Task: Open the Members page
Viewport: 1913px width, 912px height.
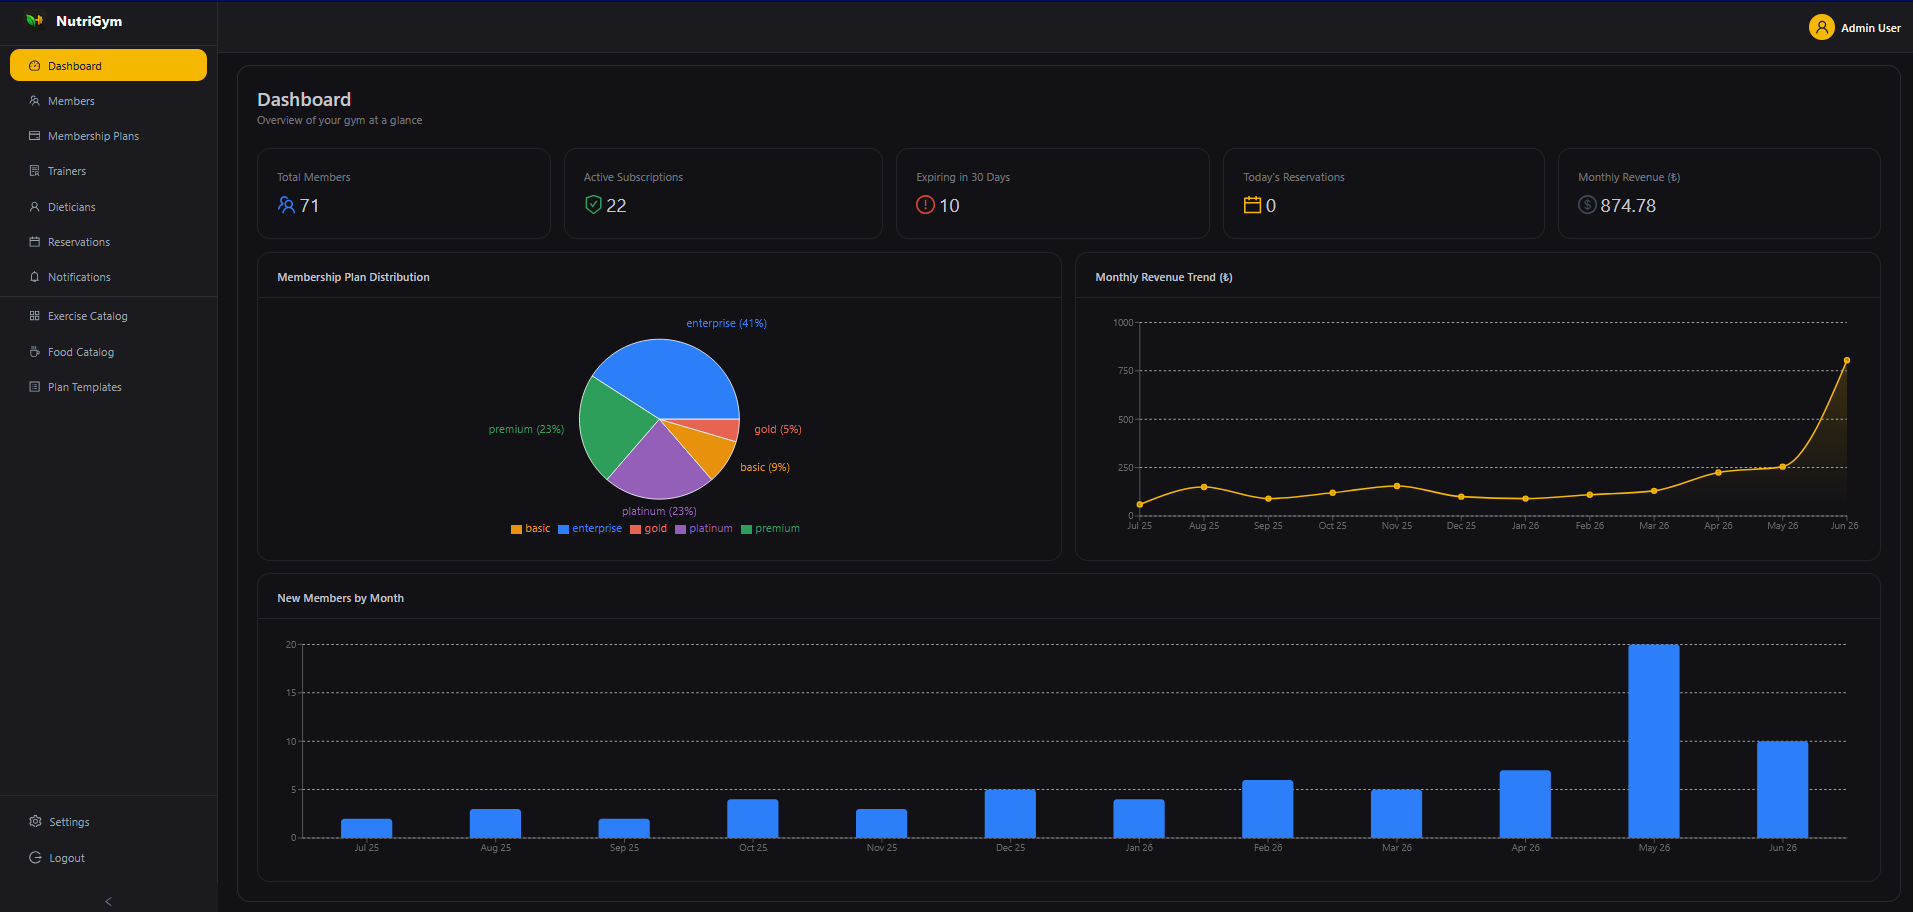Action: coord(108,101)
